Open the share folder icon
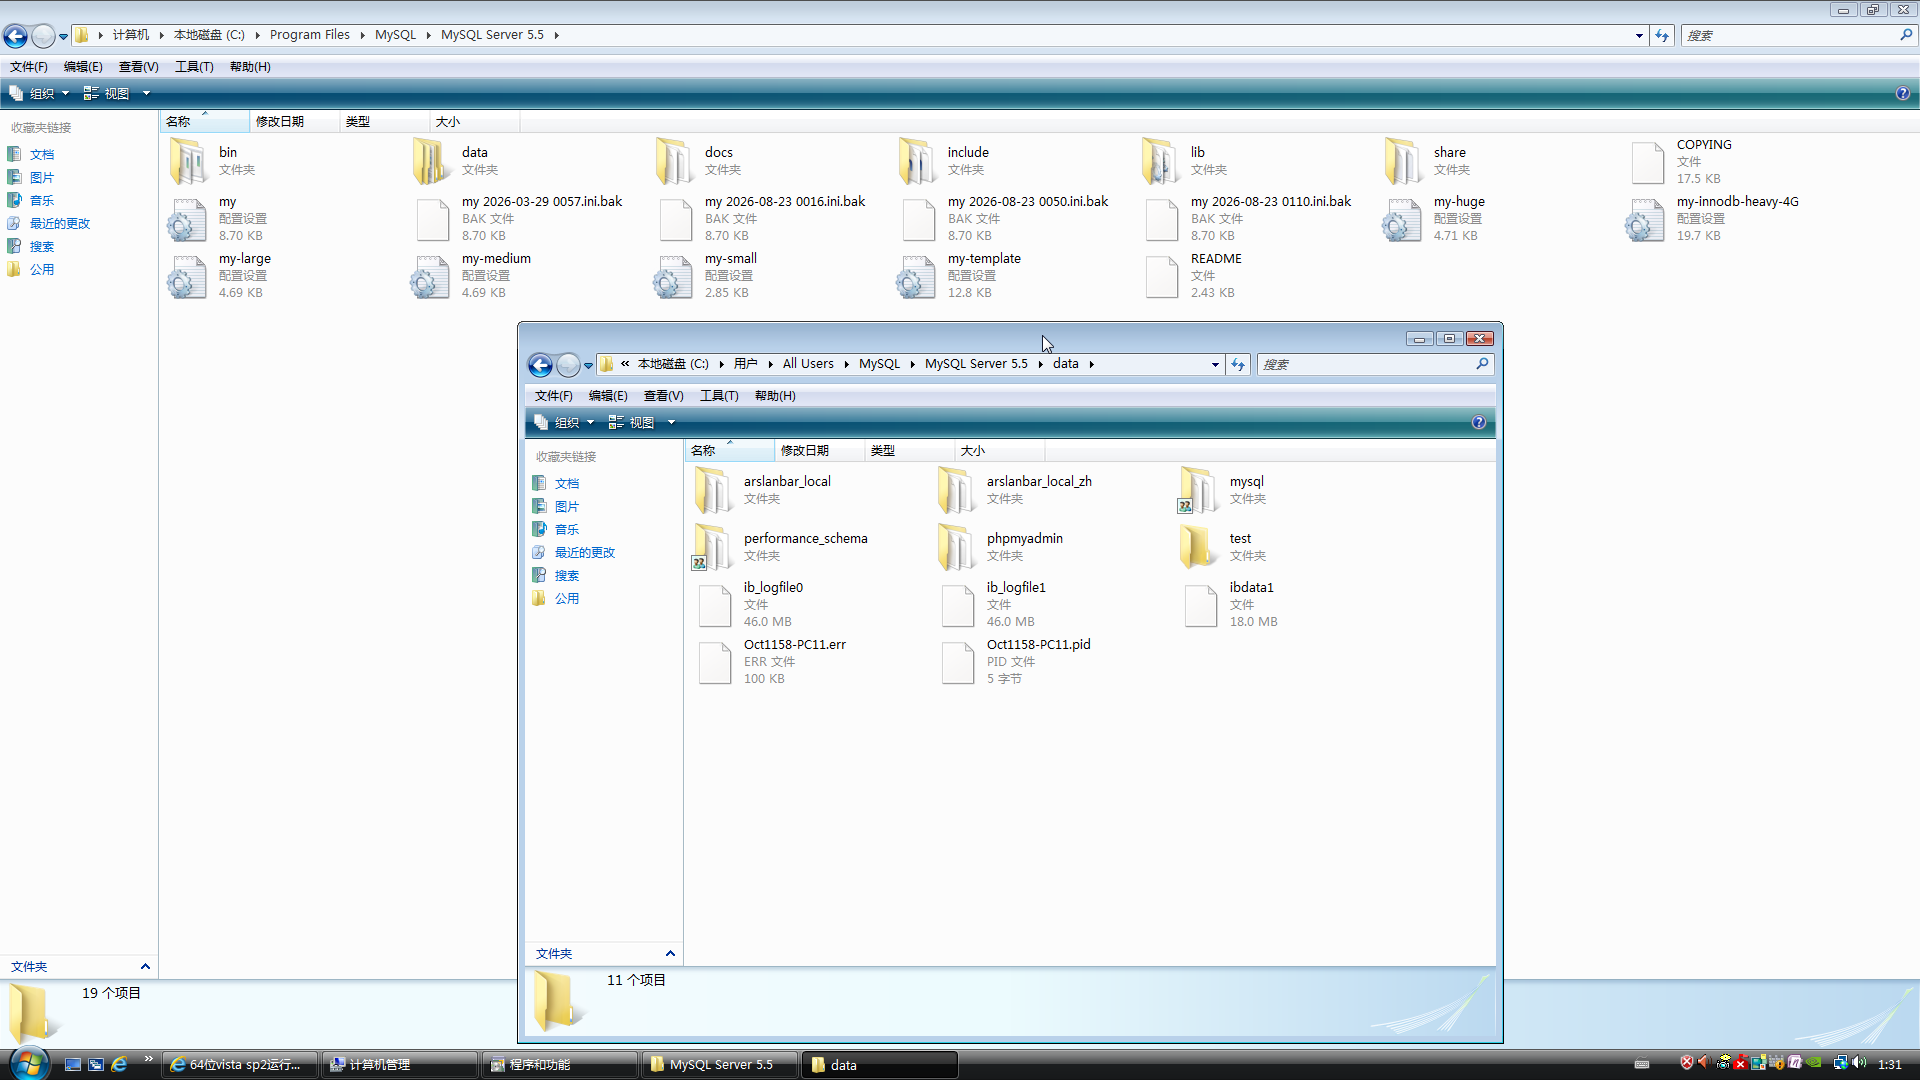 pos(1403,161)
